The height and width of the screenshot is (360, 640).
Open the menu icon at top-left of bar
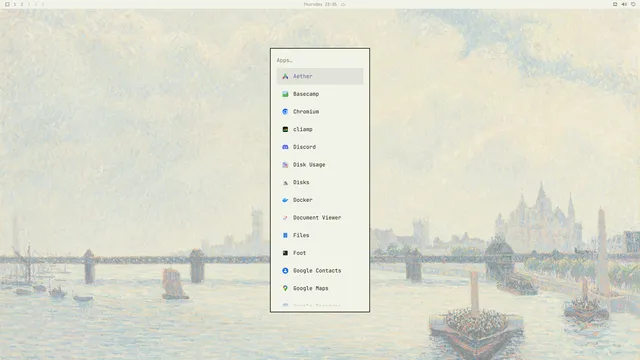coord(7,4)
